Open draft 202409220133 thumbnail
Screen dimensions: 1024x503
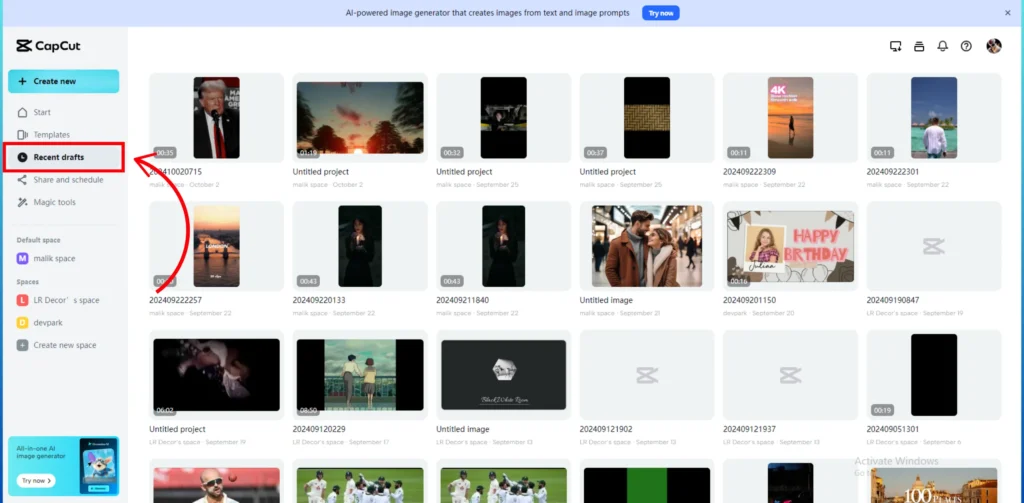click(360, 246)
